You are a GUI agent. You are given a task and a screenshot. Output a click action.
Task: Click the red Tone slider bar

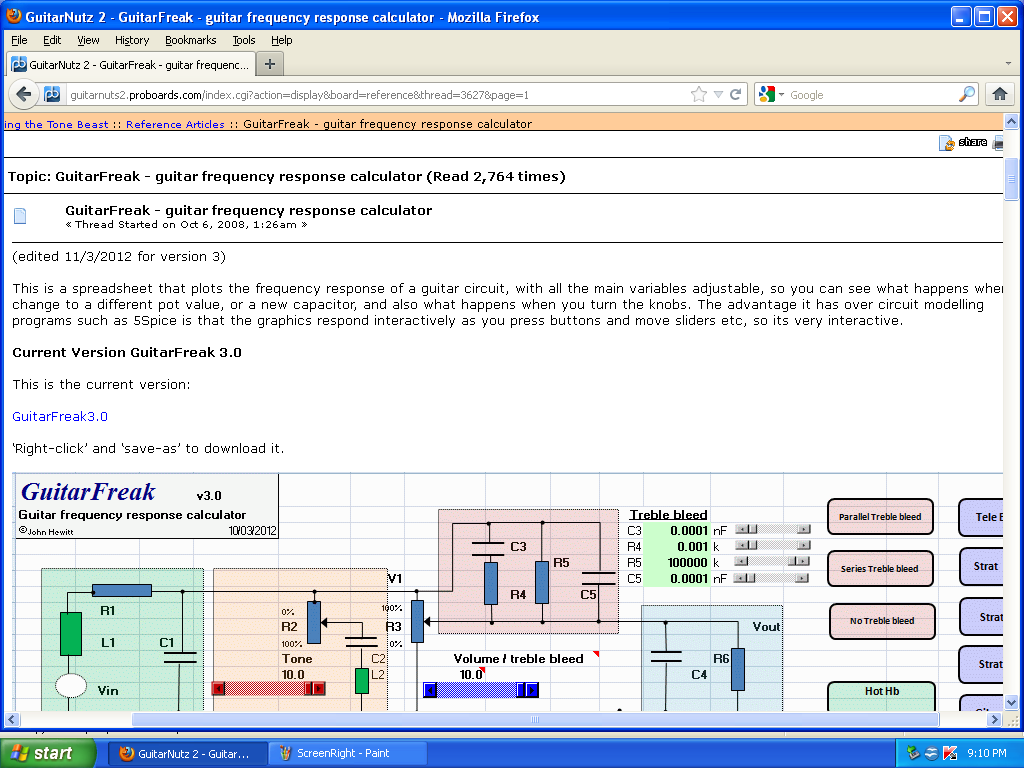[268, 688]
